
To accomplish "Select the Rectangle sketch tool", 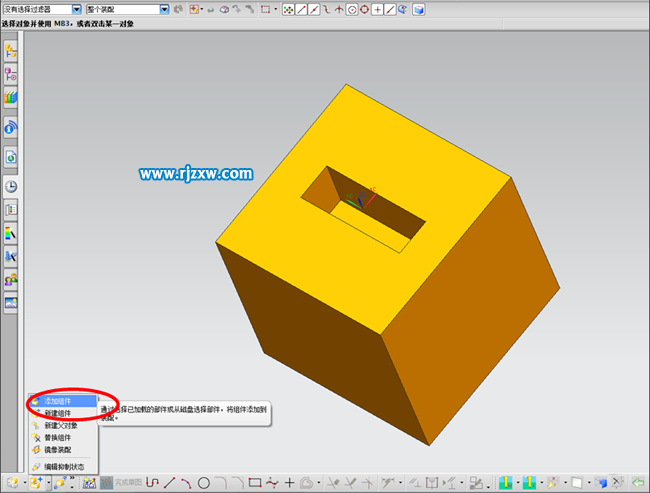I will pyautogui.click(x=255, y=483).
